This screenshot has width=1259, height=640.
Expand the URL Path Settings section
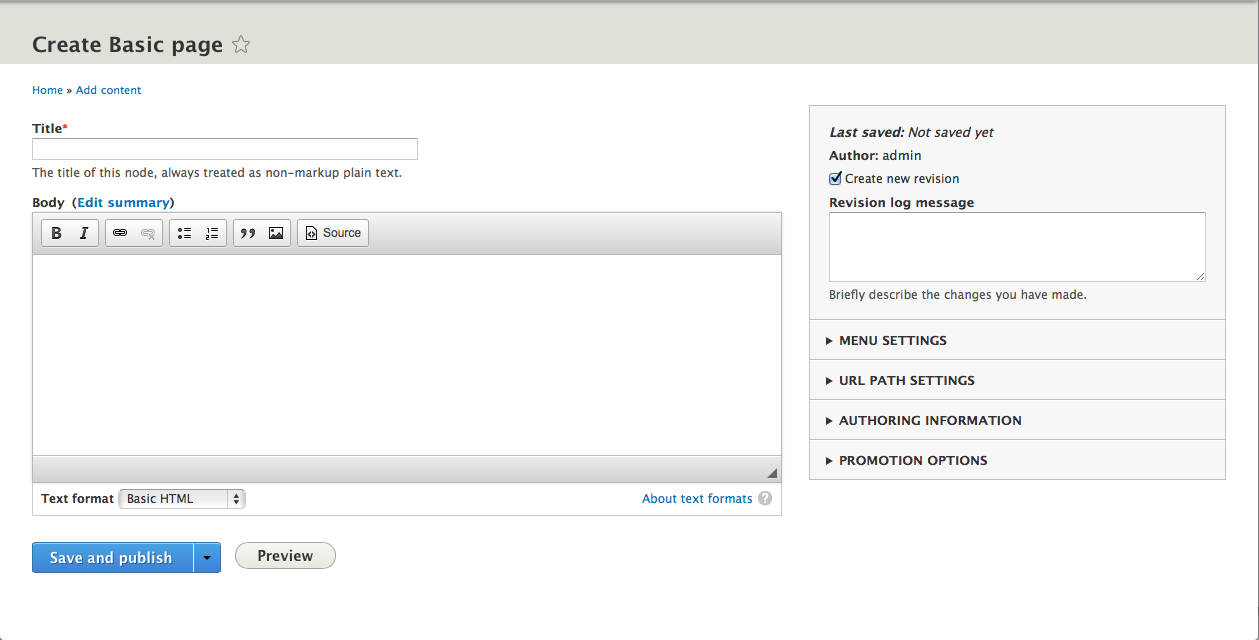[x=906, y=380]
